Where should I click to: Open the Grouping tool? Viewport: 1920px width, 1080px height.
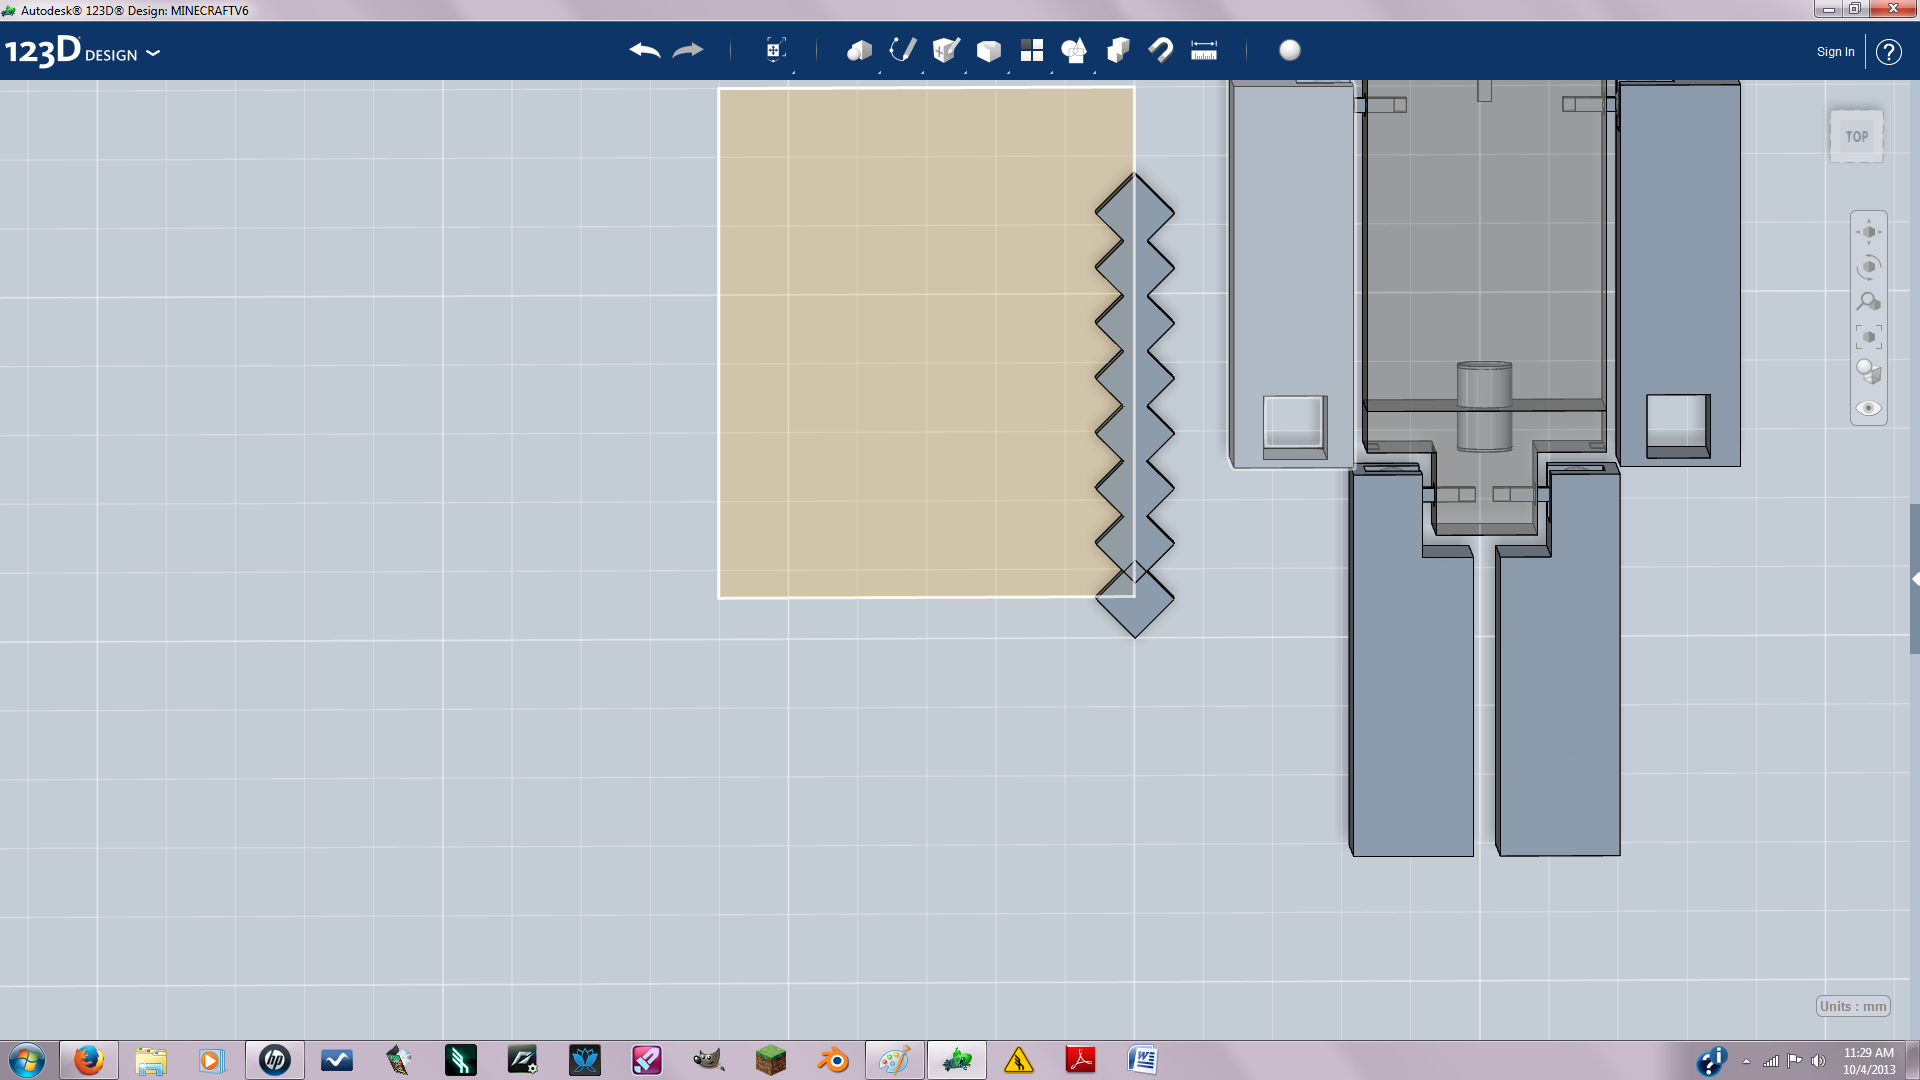(1074, 50)
